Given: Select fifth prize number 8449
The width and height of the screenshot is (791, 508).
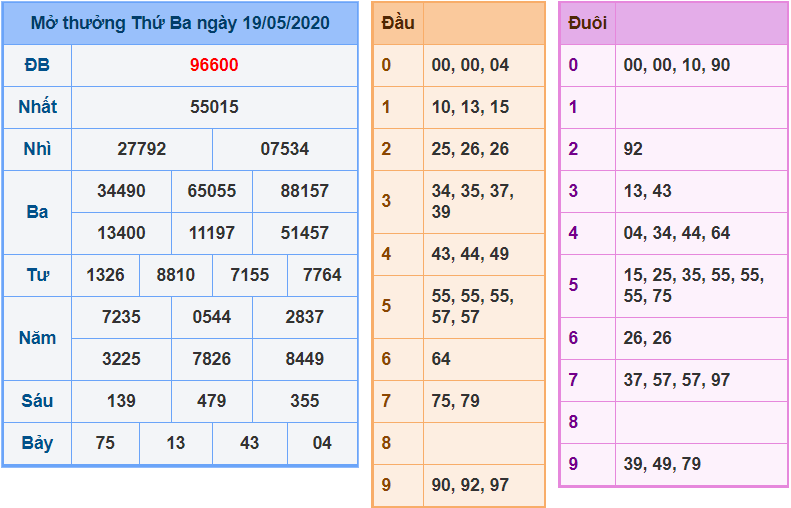Looking at the screenshot, I should 305,359.
